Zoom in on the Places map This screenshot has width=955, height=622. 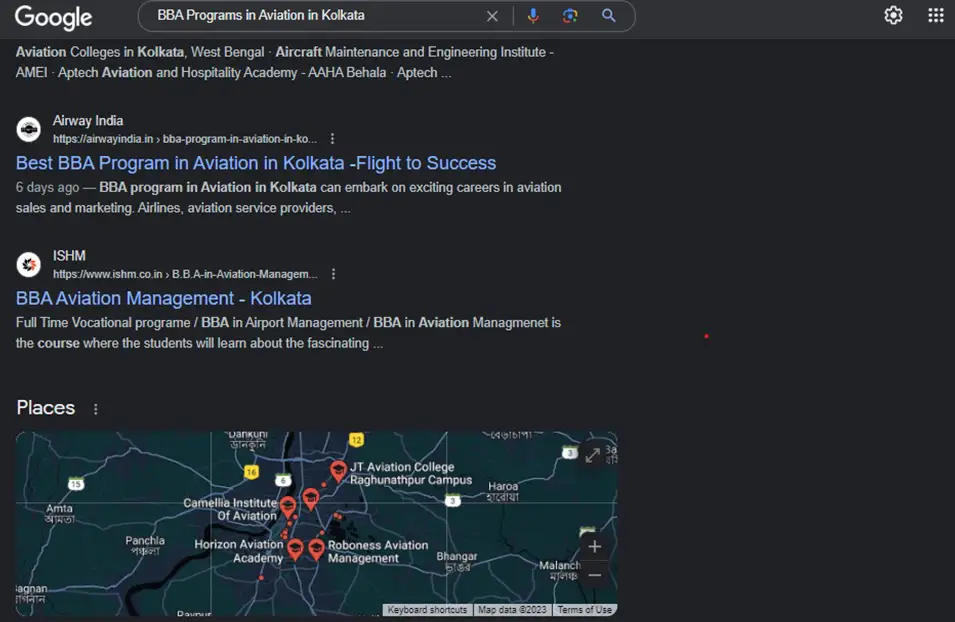click(x=594, y=546)
